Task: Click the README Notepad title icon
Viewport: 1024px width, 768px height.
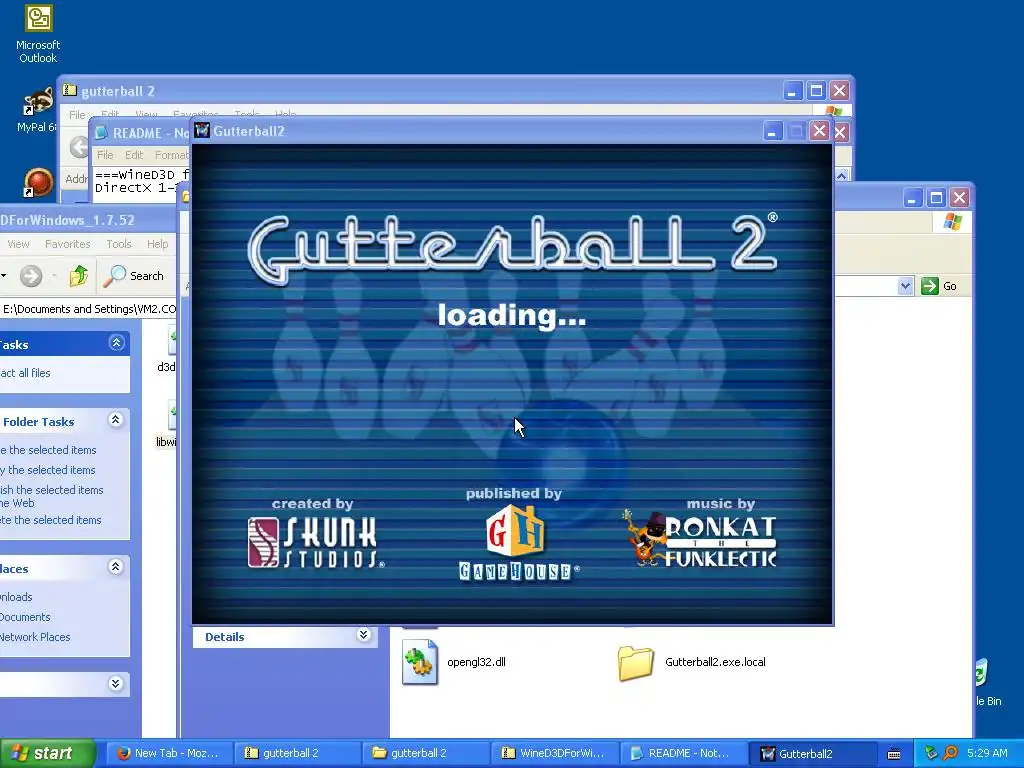Action: [101, 133]
